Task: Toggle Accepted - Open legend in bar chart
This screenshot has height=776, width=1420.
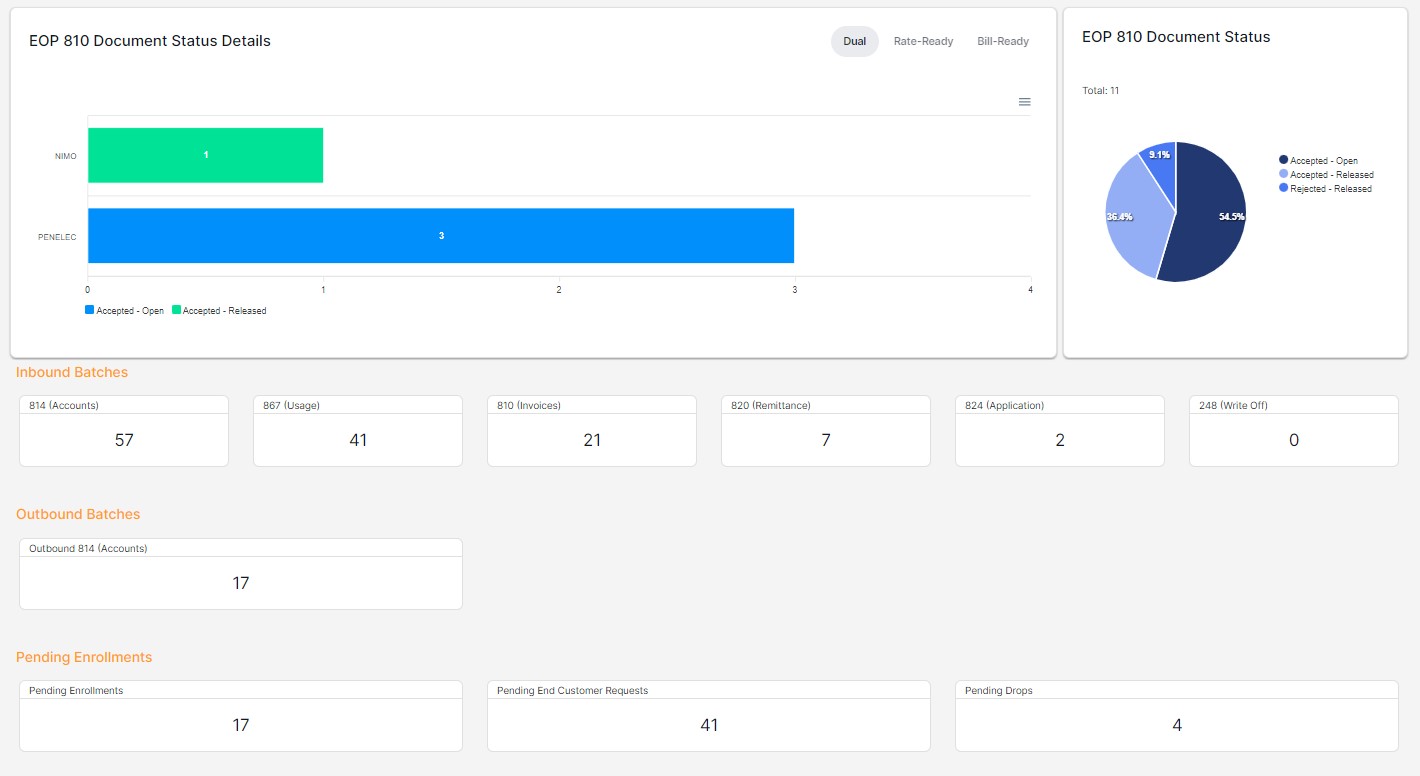Action: [125, 311]
